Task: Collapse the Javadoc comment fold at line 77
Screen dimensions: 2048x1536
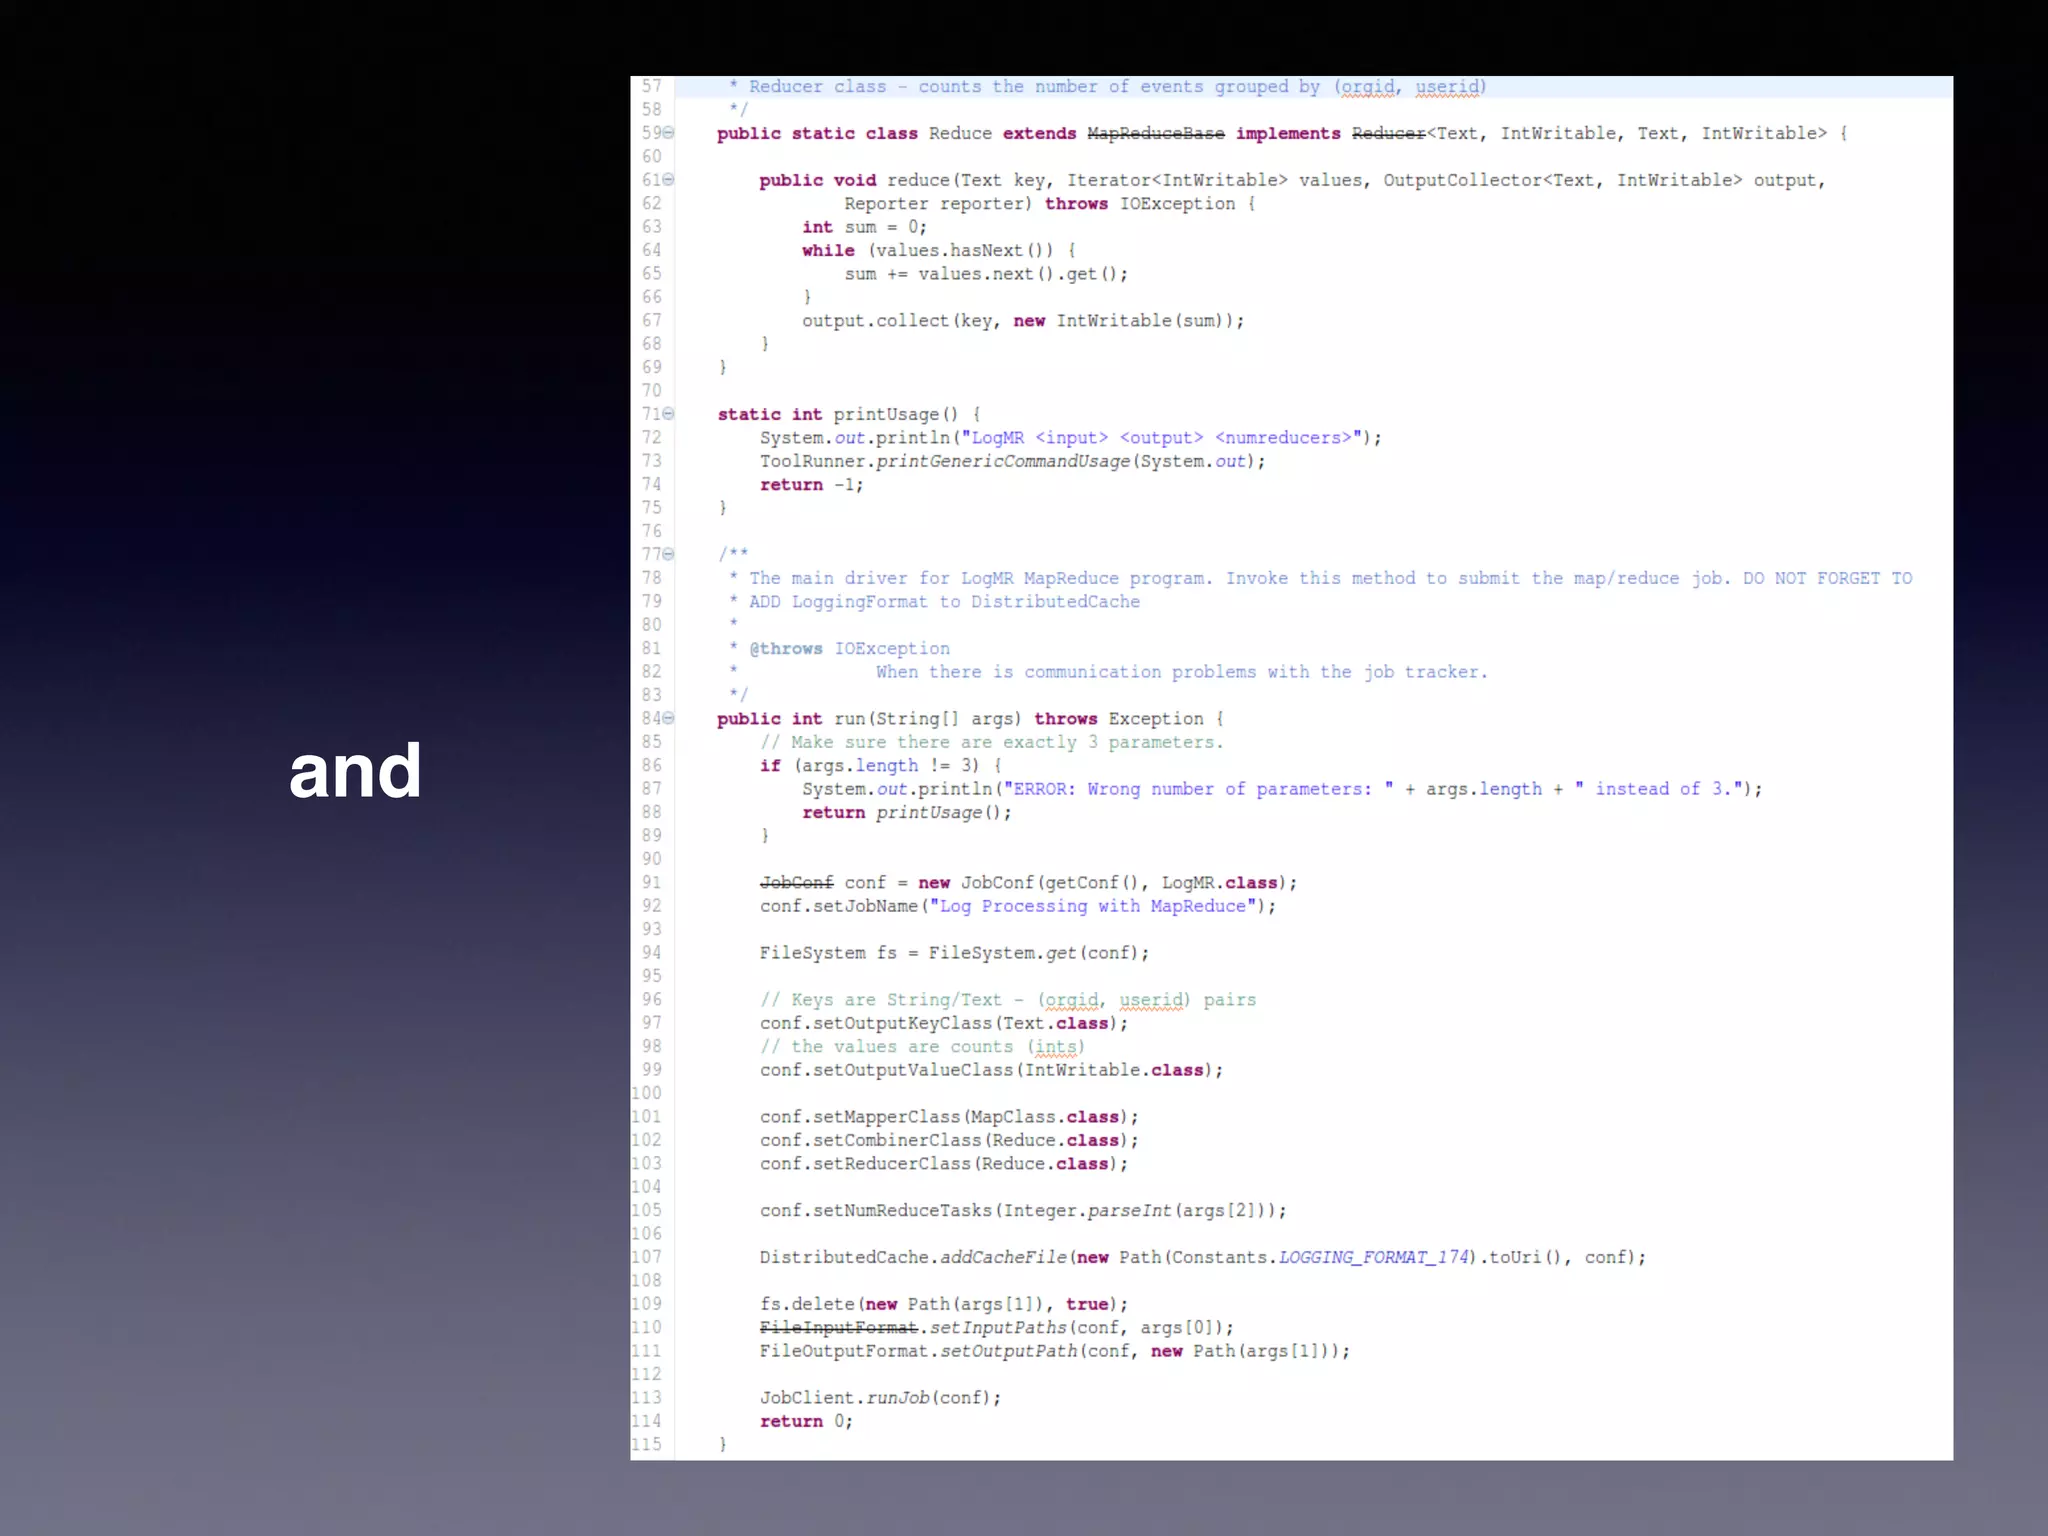Action: (668, 554)
